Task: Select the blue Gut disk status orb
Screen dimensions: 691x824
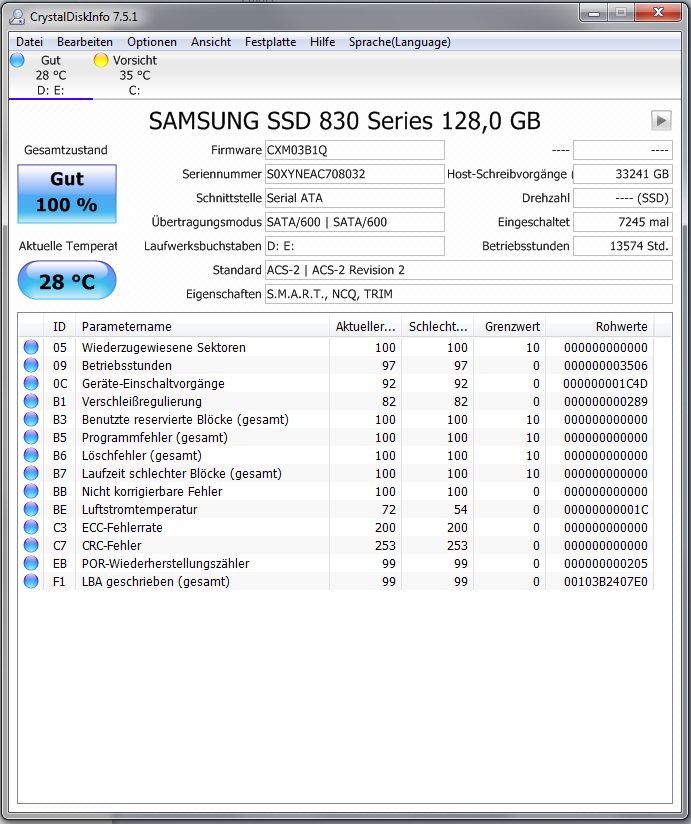Action: coord(17,60)
